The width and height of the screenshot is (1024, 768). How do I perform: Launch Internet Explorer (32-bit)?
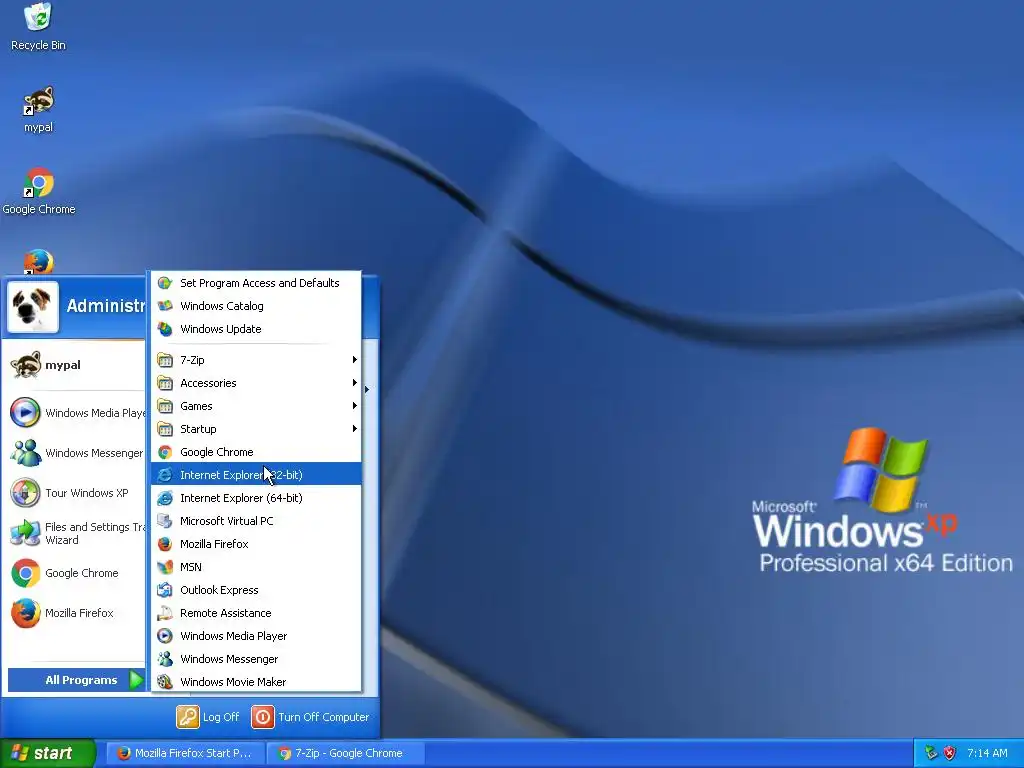(x=256, y=475)
